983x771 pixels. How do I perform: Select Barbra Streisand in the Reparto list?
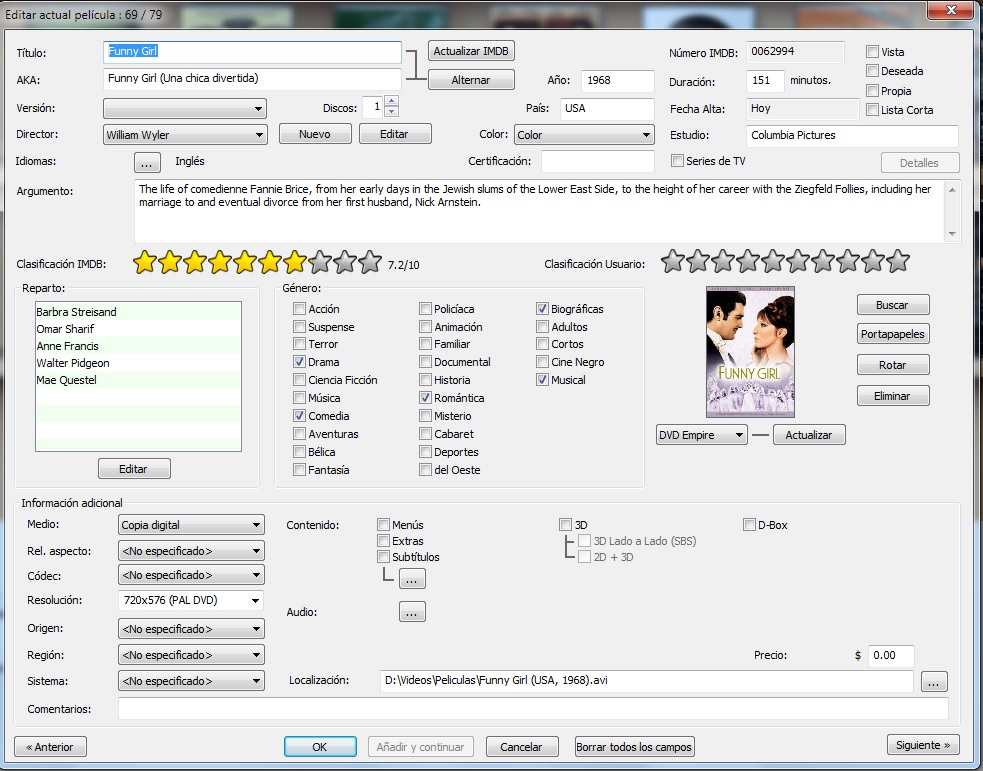click(76, 312)
